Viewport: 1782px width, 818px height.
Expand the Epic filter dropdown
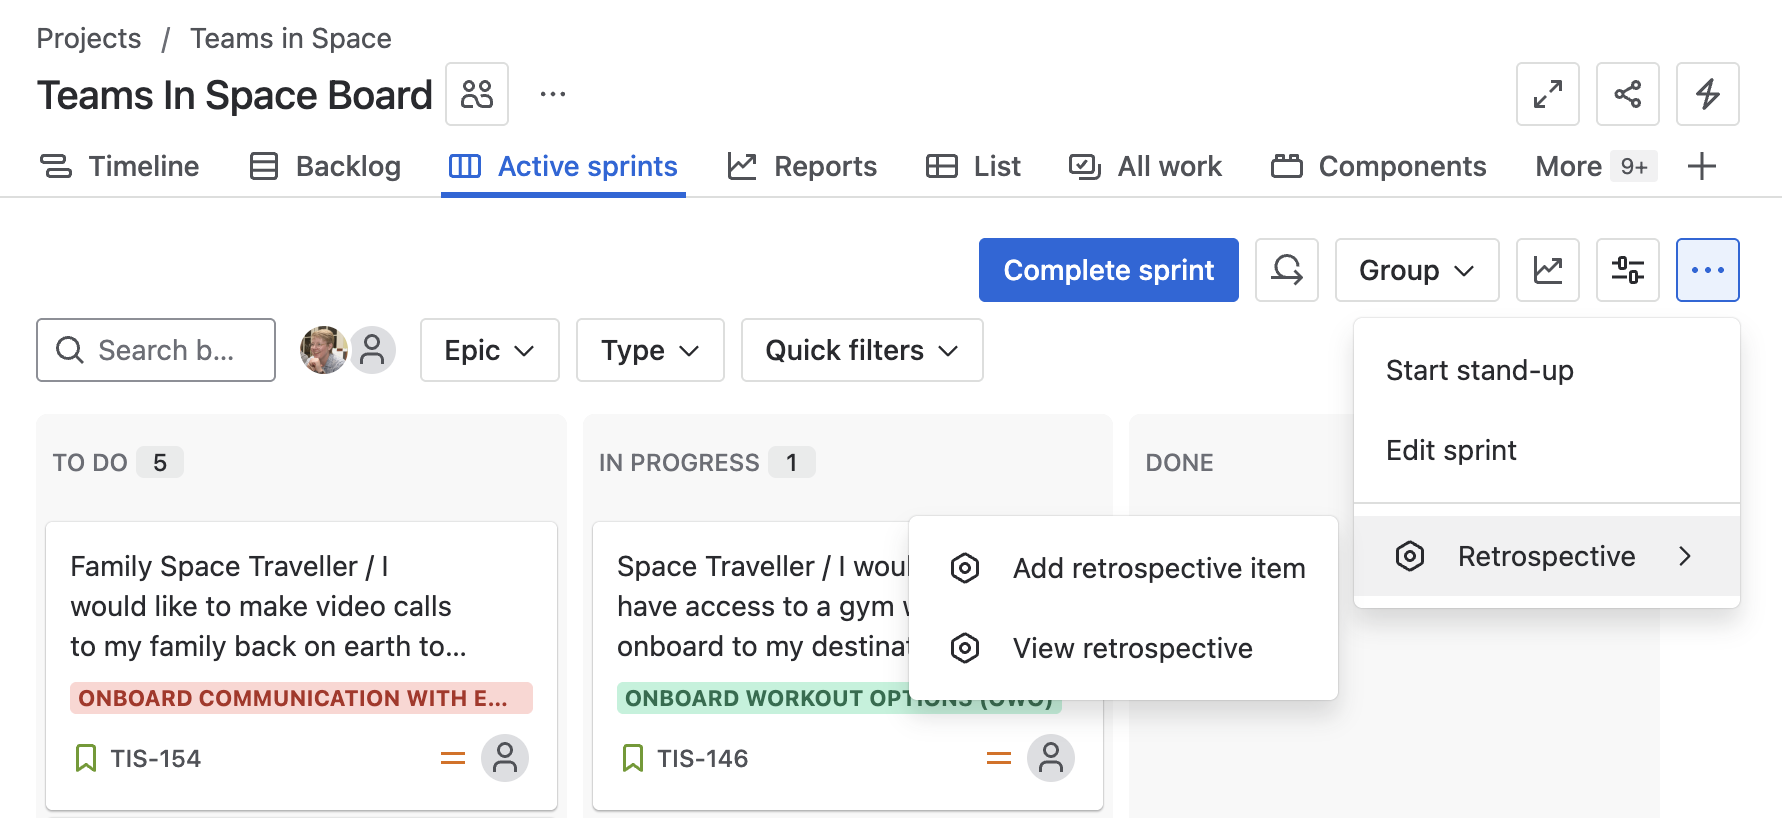(x=489, y=350)
